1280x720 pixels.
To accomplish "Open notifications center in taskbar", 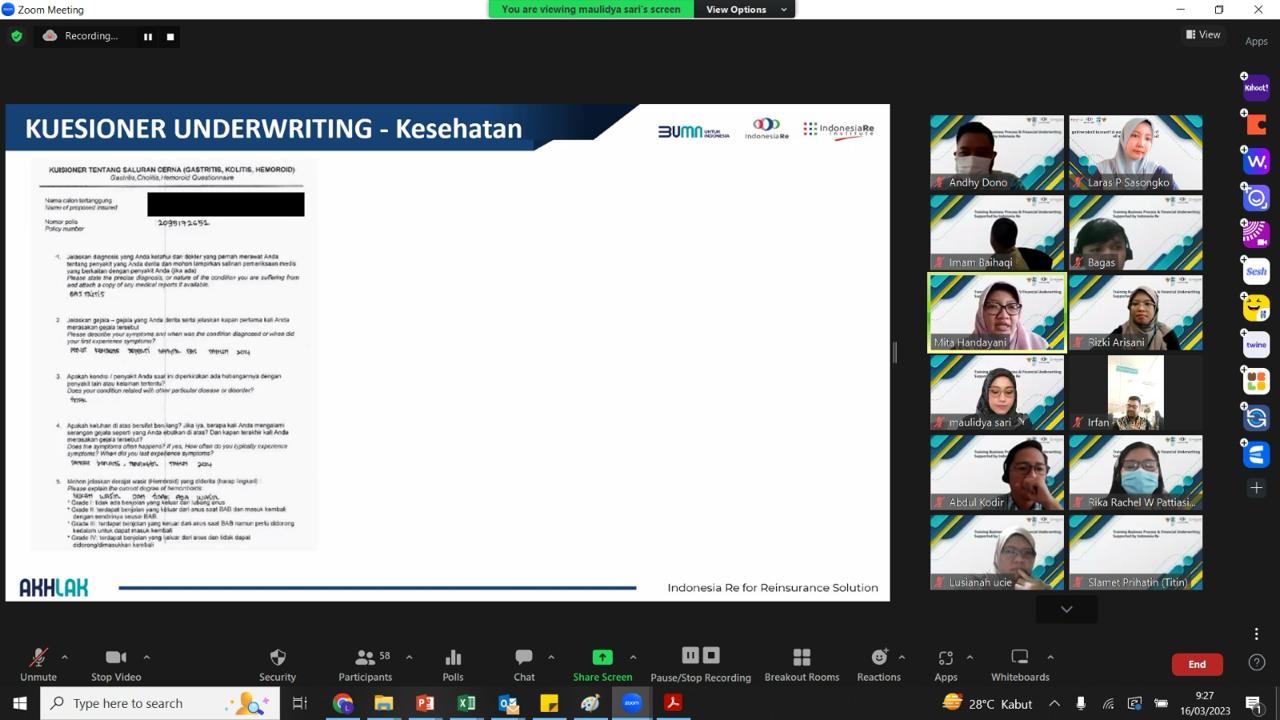I will tap(1253, 703).
